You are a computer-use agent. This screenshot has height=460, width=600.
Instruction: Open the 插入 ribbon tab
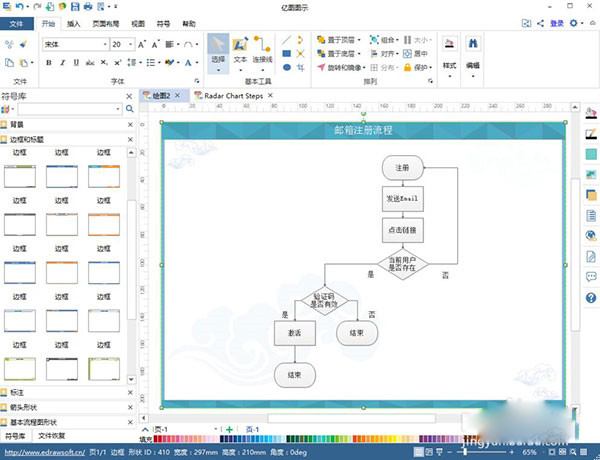75,22
